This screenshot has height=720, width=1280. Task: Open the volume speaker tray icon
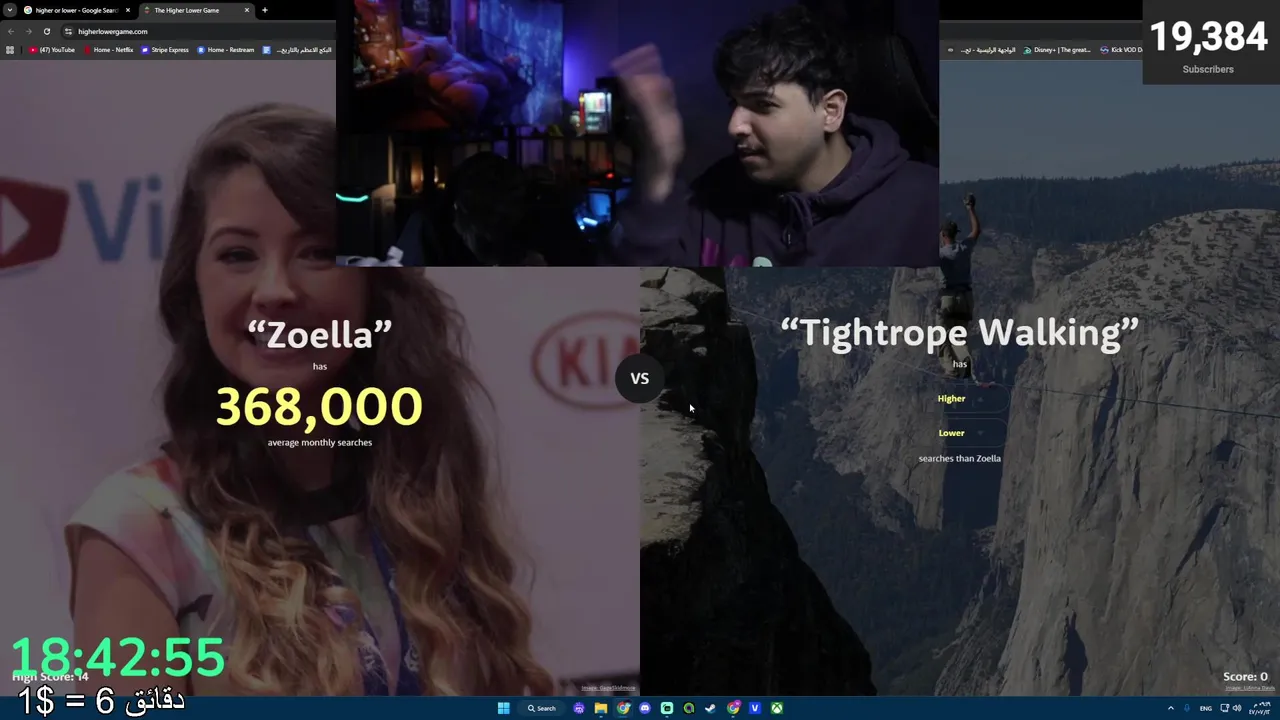pos(1237,708)
